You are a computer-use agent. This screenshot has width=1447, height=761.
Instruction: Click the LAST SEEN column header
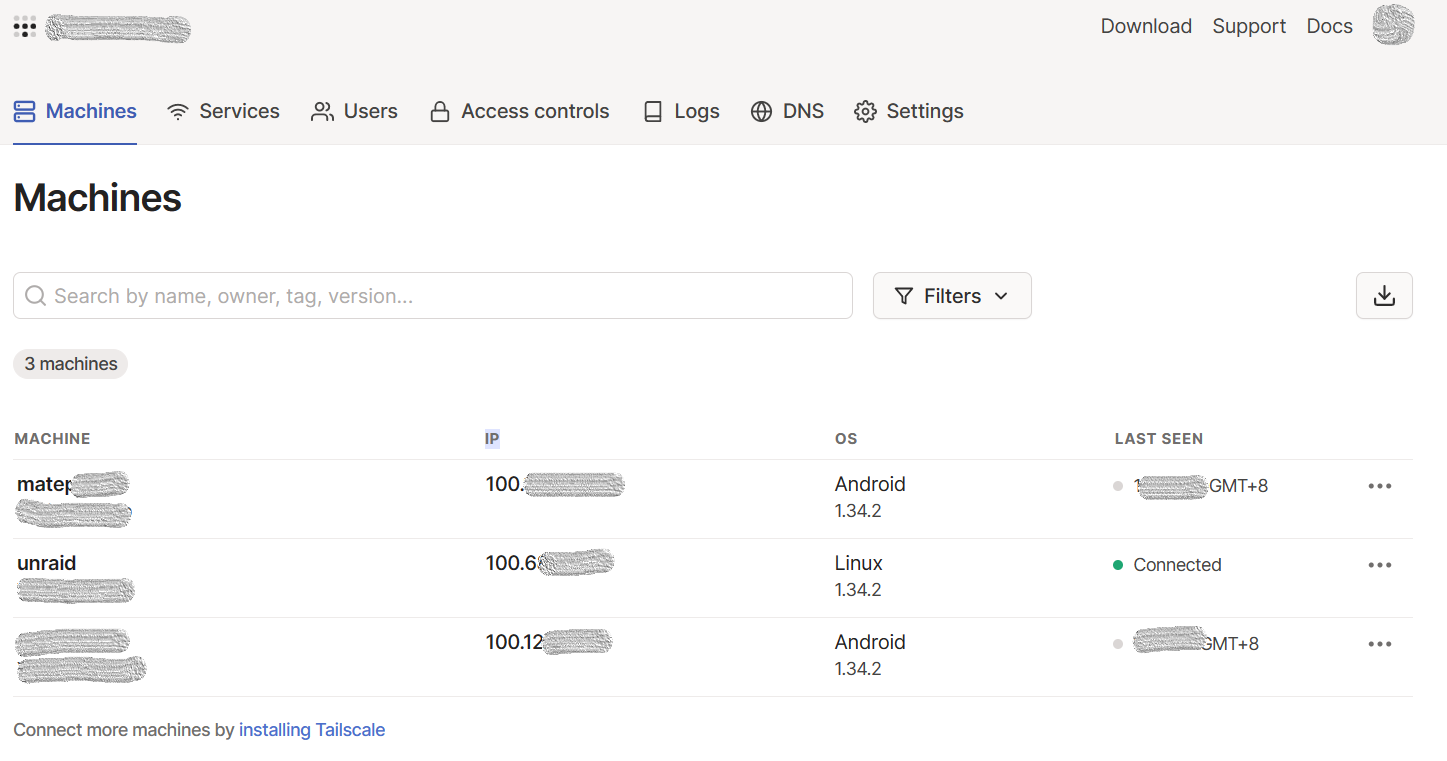[1159, 439]
